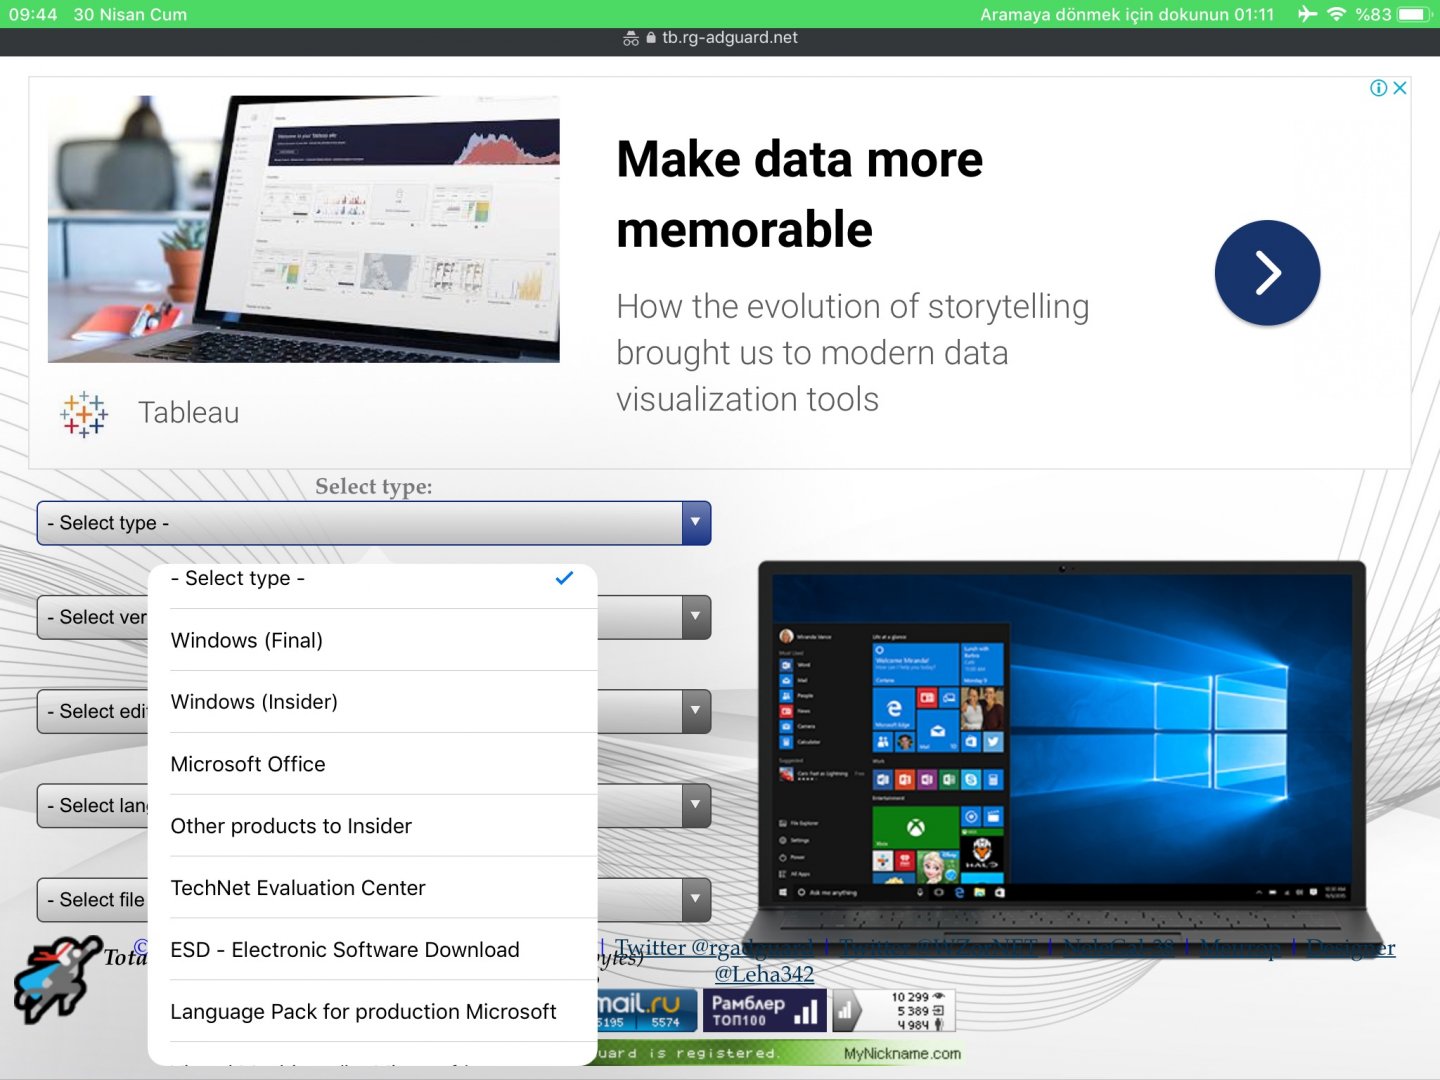Screen dimensions: 1440x1080
Task: Choose Windows (Final) from the list
Action: (373, 640)
